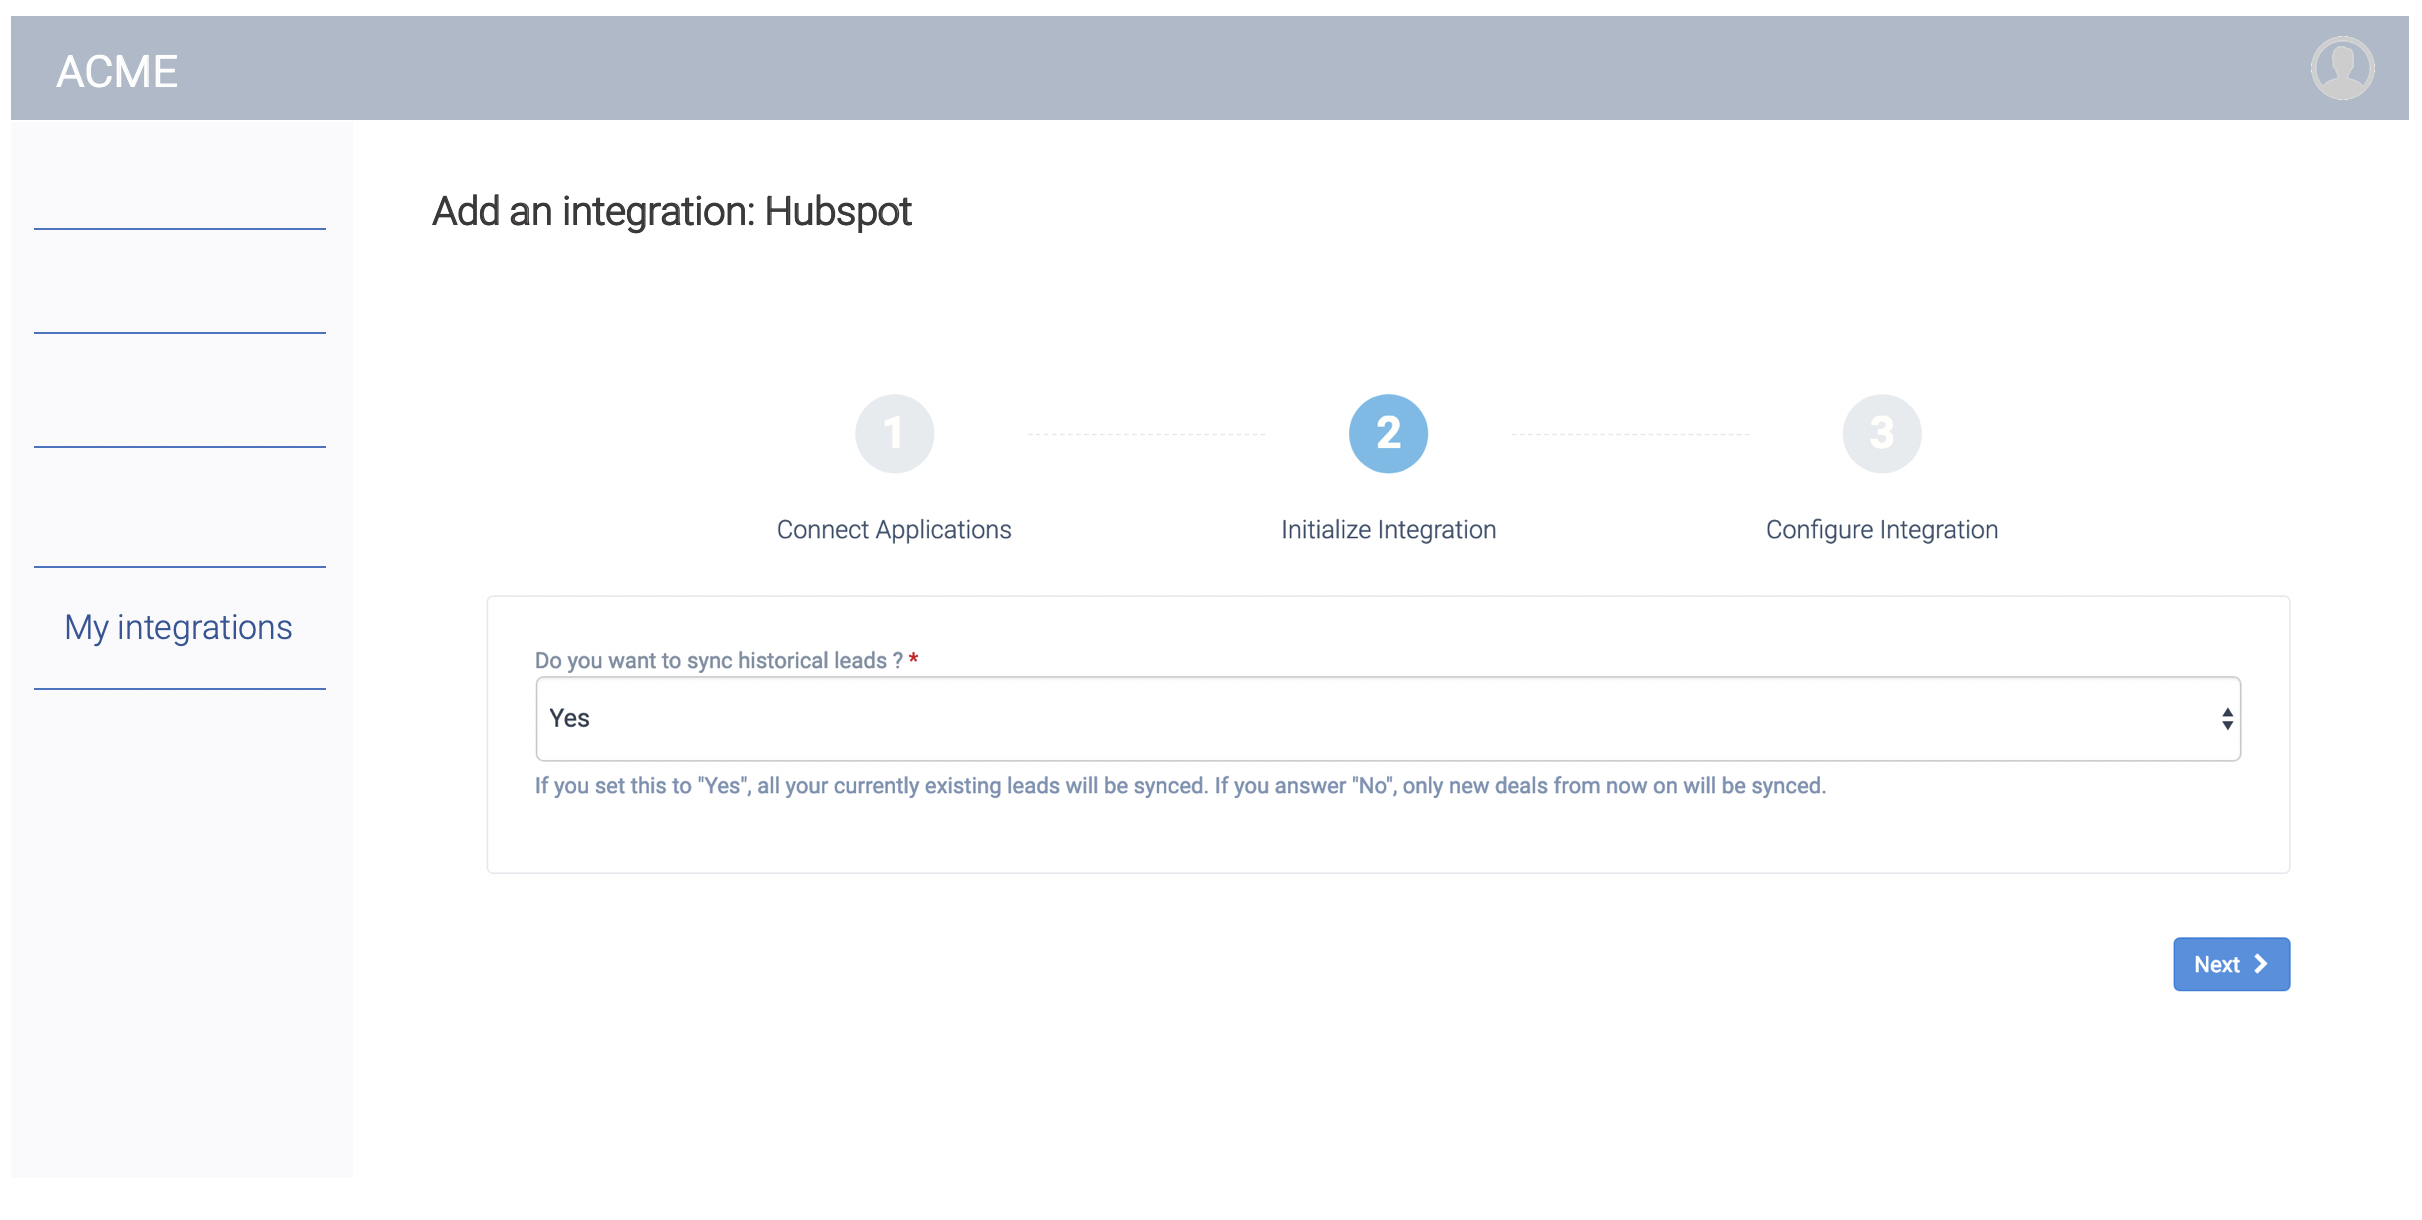
Task: Open the sync historical leads dropdown
Action: tap(1388, 719)
